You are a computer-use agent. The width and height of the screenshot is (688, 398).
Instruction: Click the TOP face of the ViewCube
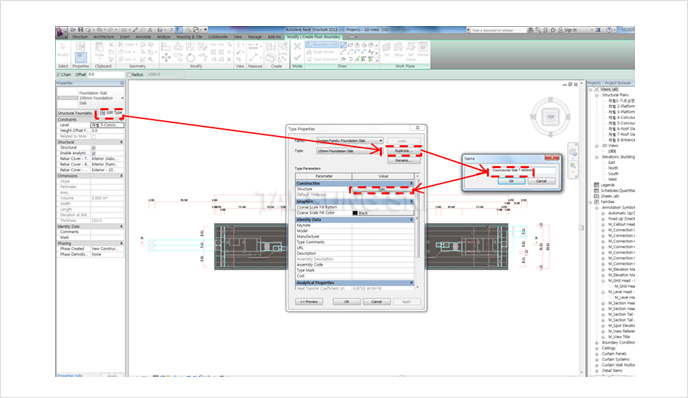tap(551, 117)
